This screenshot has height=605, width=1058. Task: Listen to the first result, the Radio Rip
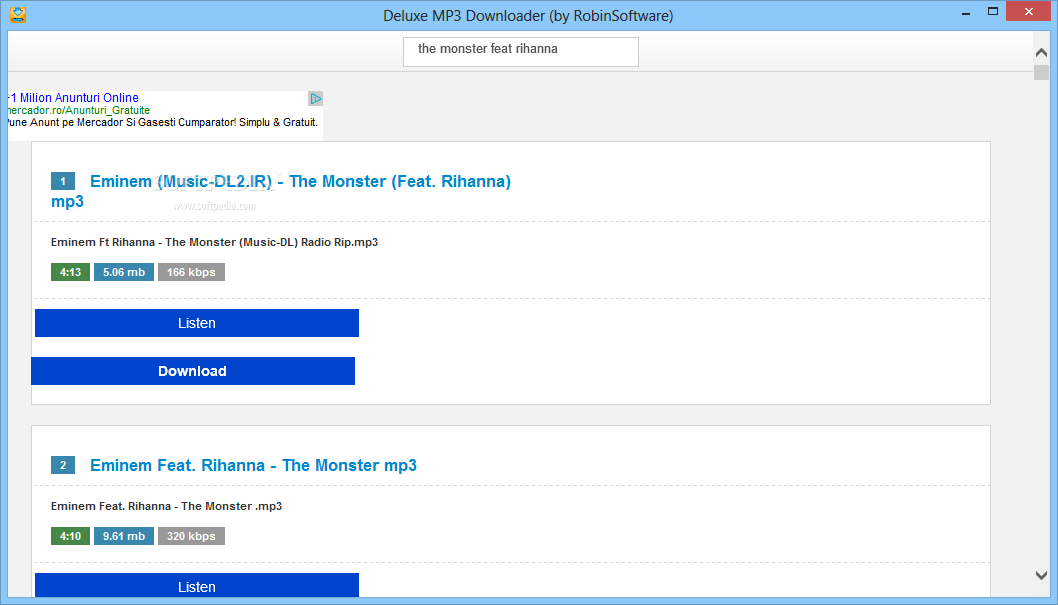(197, 323)
